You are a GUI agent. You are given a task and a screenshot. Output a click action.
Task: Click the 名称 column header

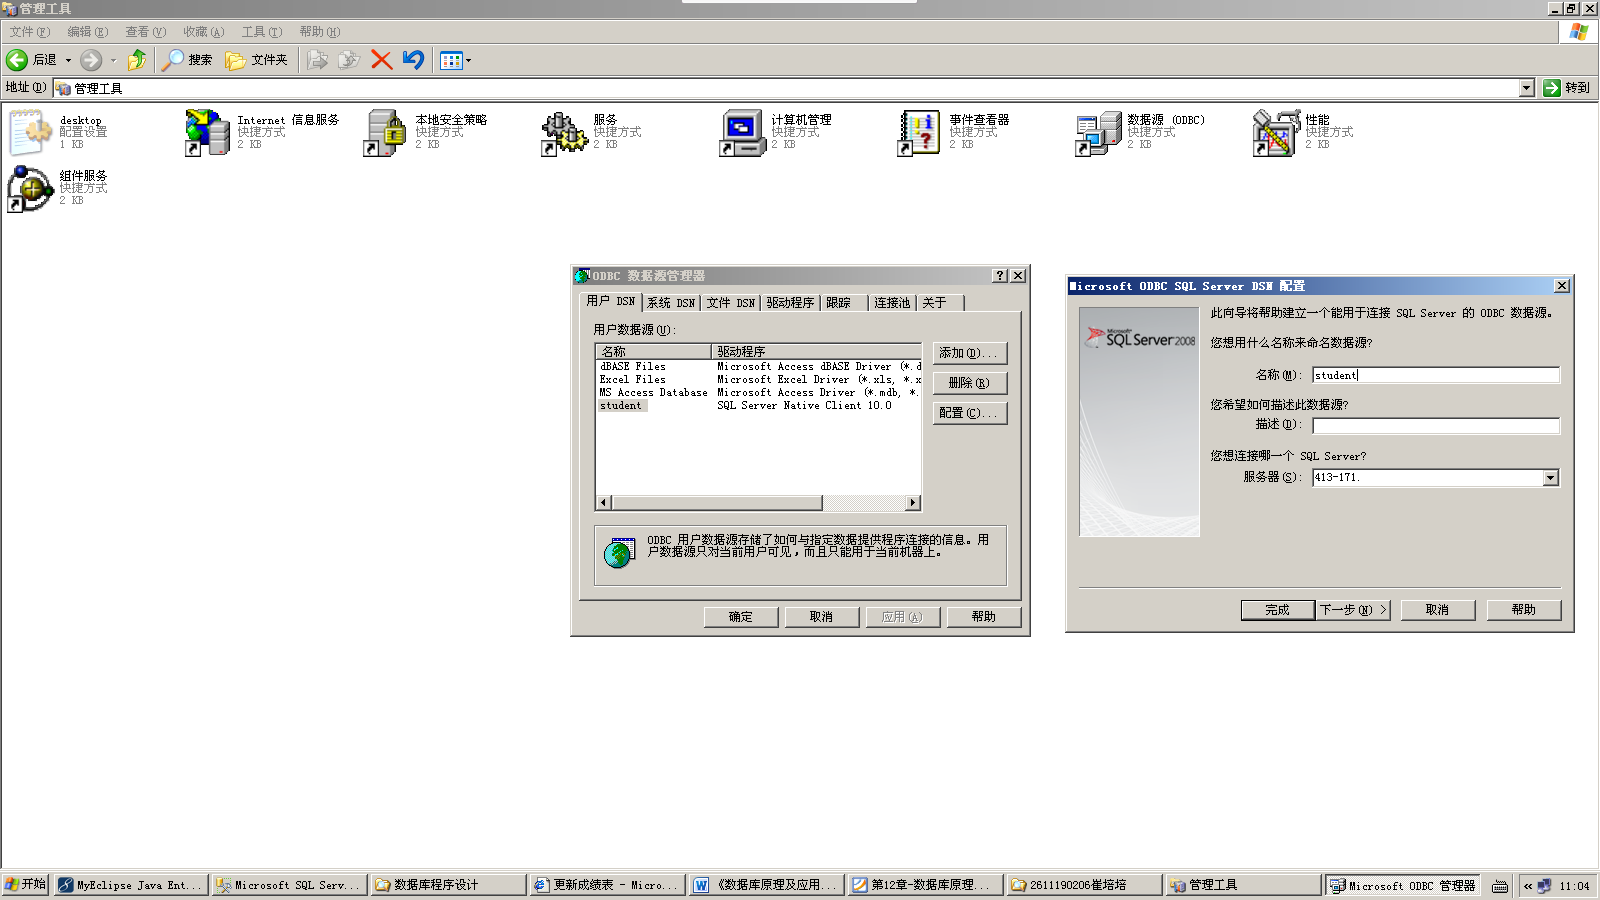pos(654,352)
